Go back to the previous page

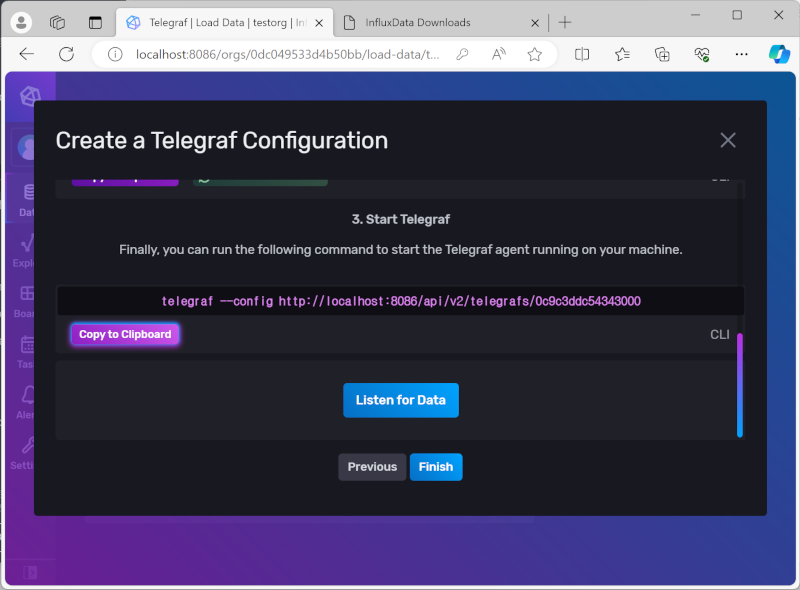pyautogui.click(x=27, y=54)
